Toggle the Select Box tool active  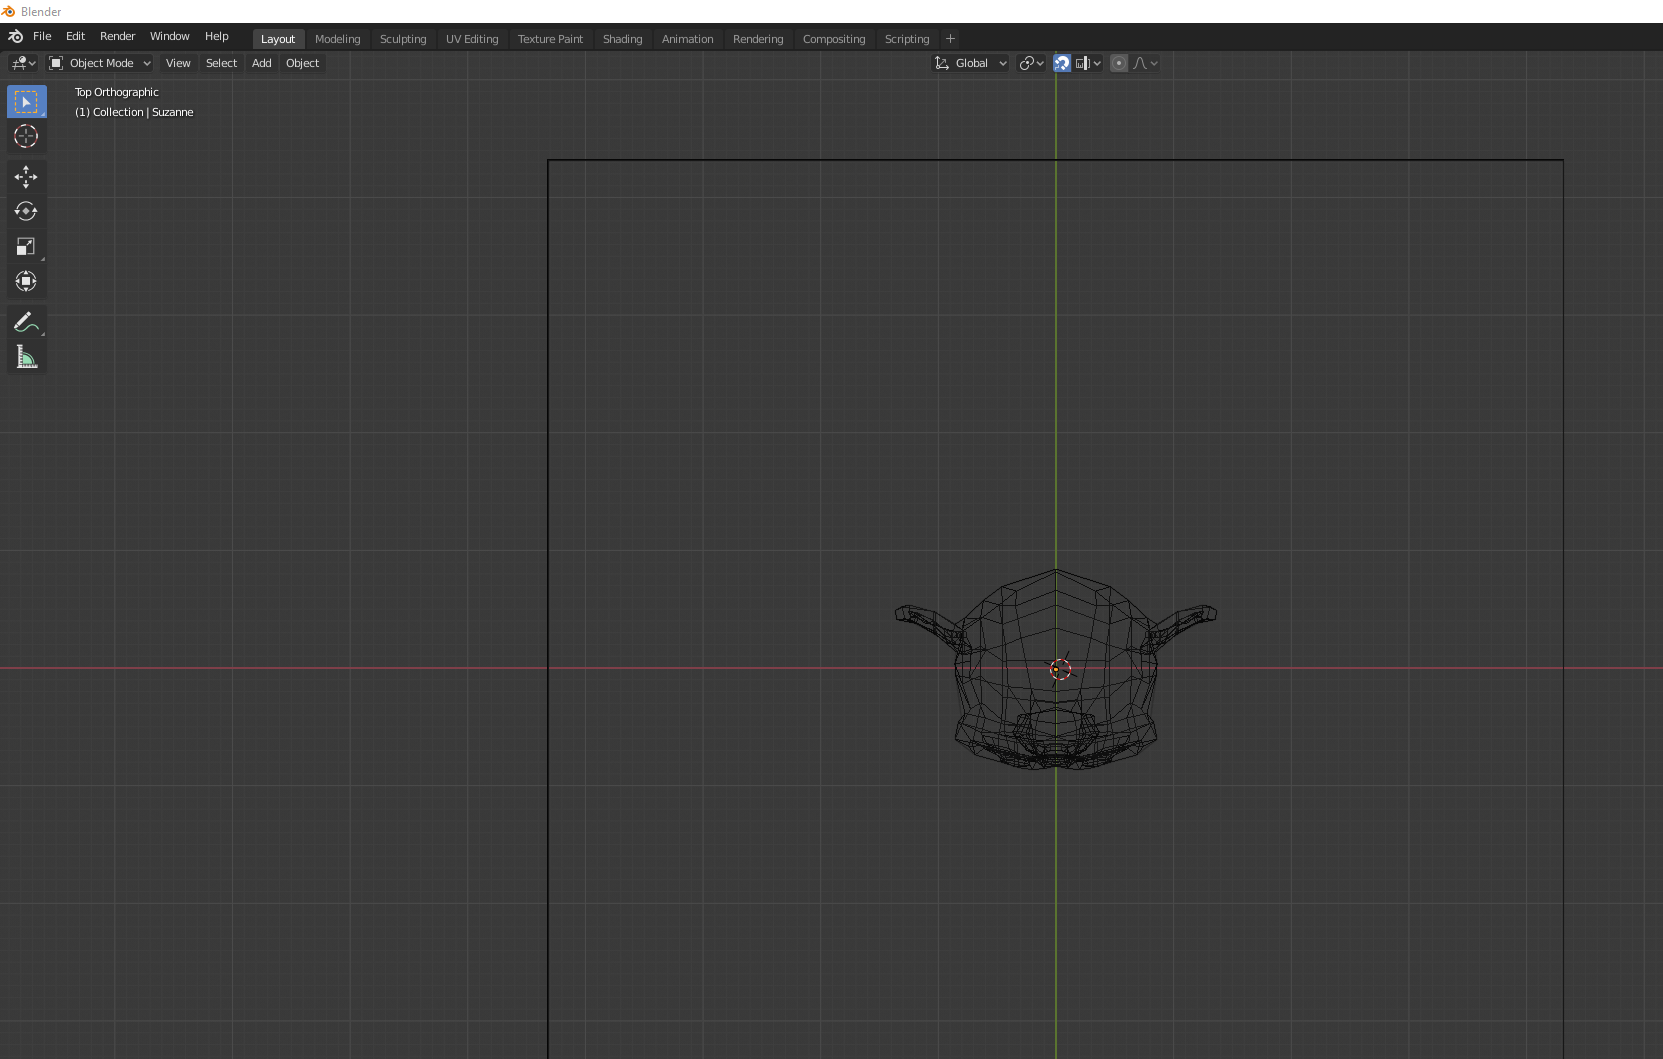26,101
